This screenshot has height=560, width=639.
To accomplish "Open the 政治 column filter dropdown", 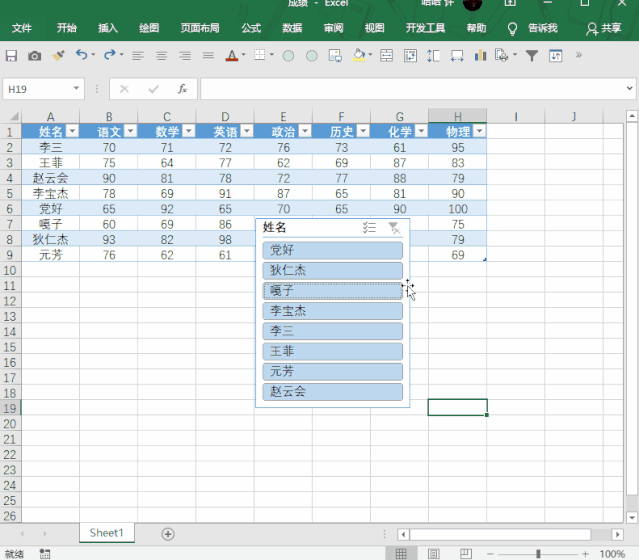I will coord(305,131).
